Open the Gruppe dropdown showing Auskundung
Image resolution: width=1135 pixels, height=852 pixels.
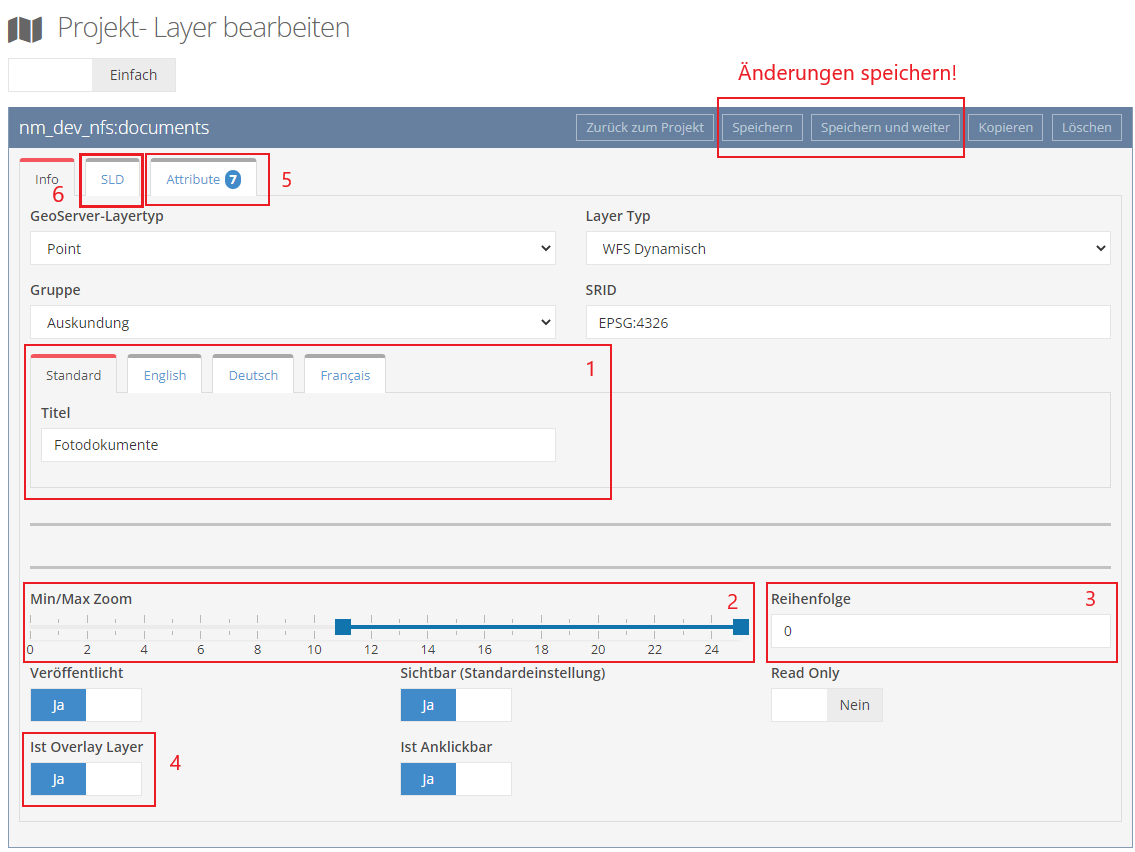pos(292,323)
